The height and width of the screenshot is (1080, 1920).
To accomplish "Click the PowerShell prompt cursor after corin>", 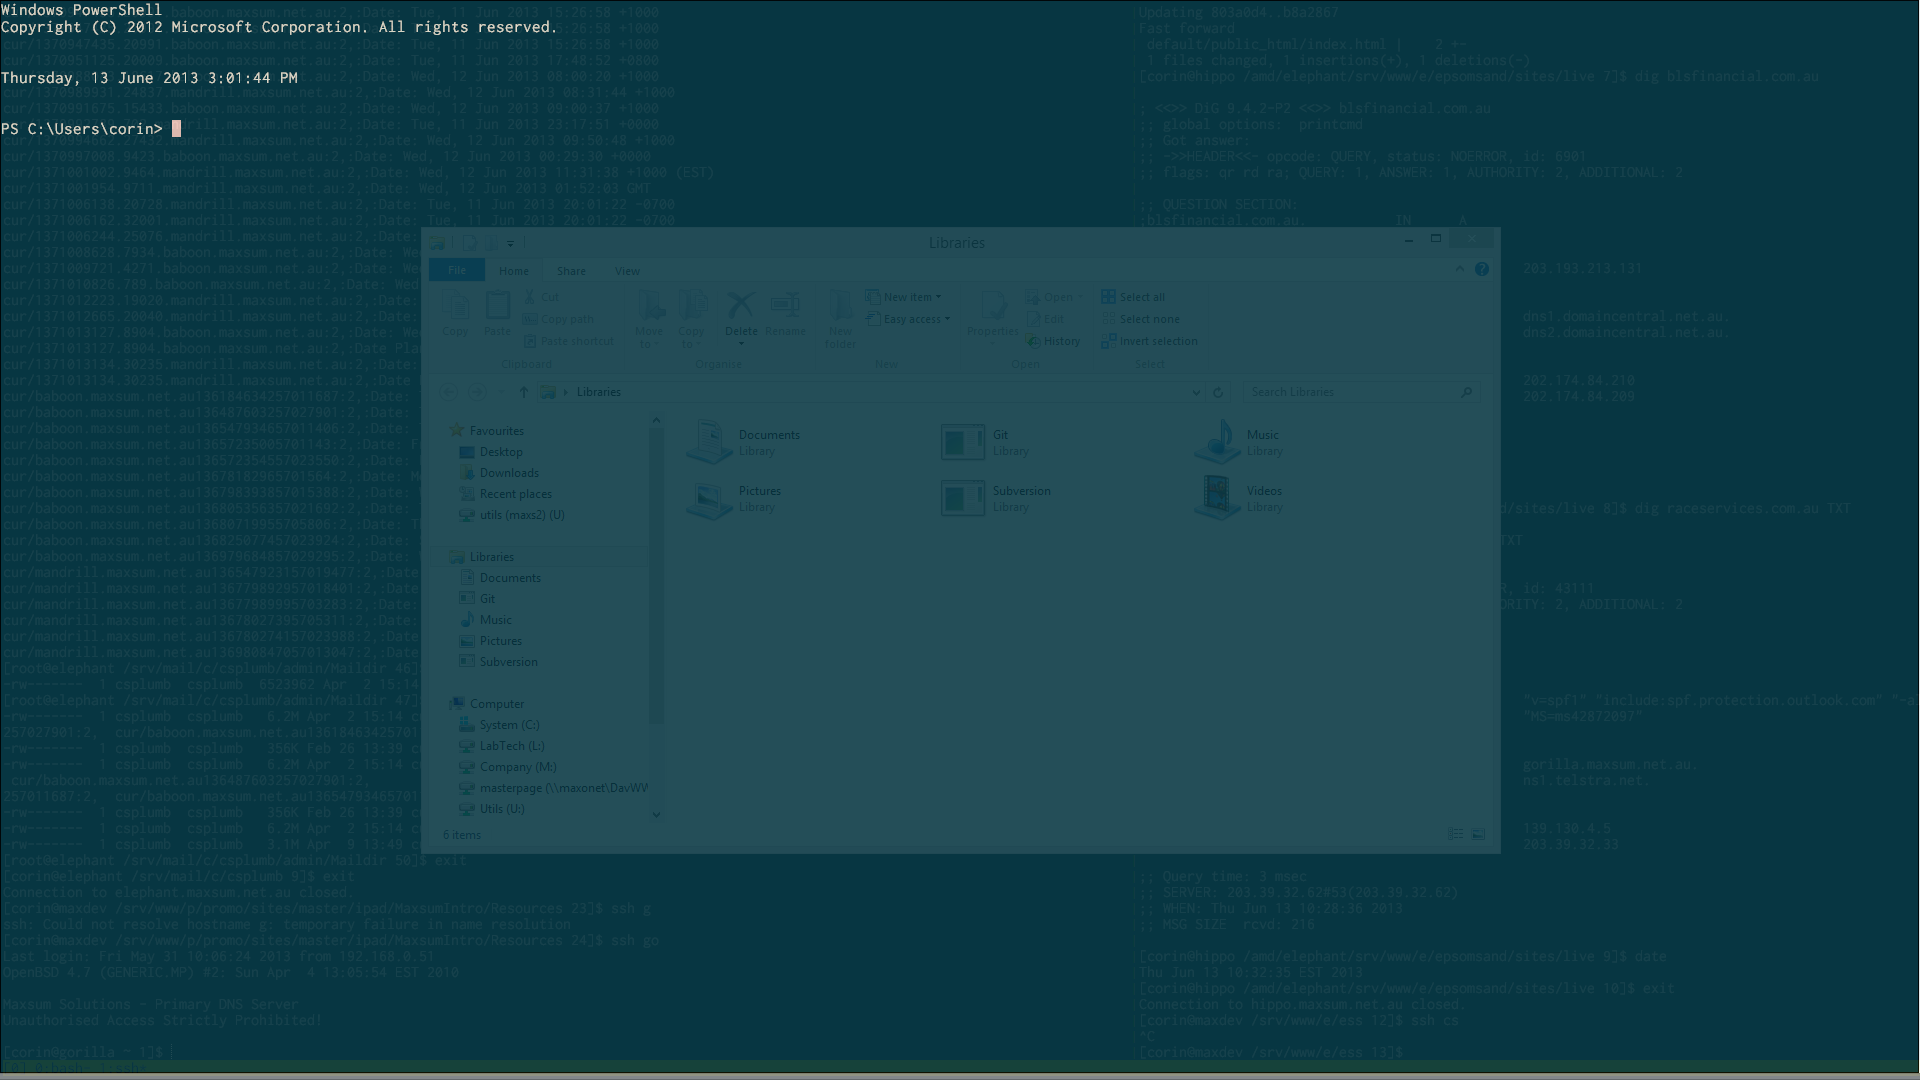I will [177, 129].
